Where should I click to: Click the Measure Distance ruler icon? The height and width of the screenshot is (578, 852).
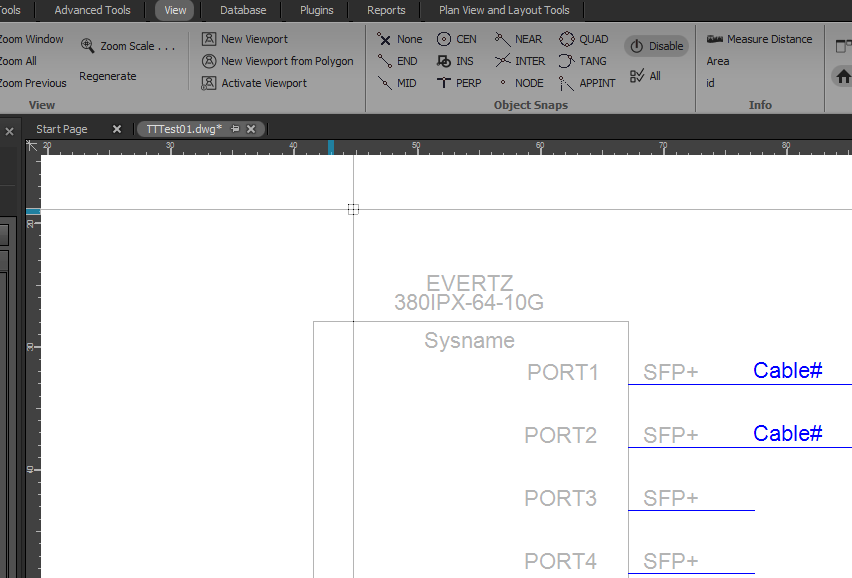coord(715,39)
